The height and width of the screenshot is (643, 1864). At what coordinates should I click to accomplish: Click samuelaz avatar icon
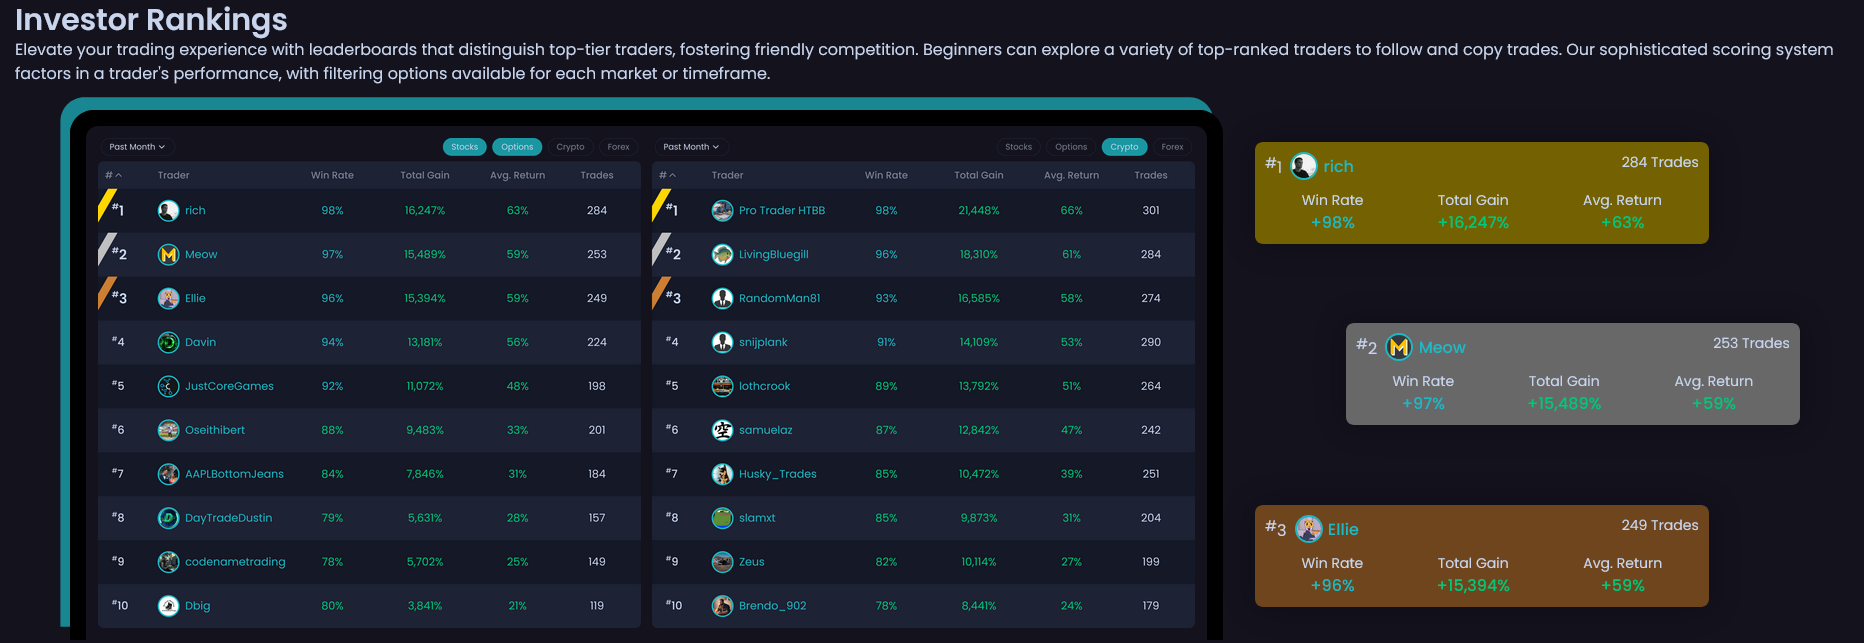tap(722, 430)
